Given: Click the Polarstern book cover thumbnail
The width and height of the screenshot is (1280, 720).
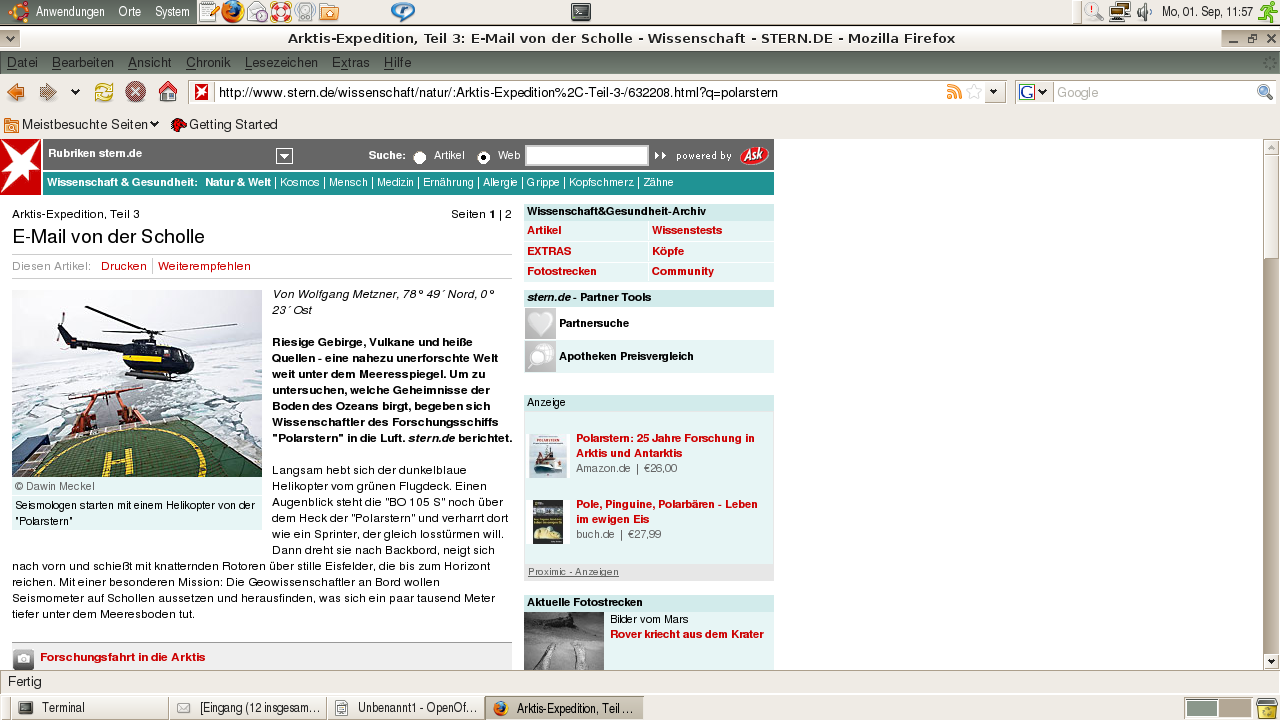Looking at the screenshot, I should point(548,455).
